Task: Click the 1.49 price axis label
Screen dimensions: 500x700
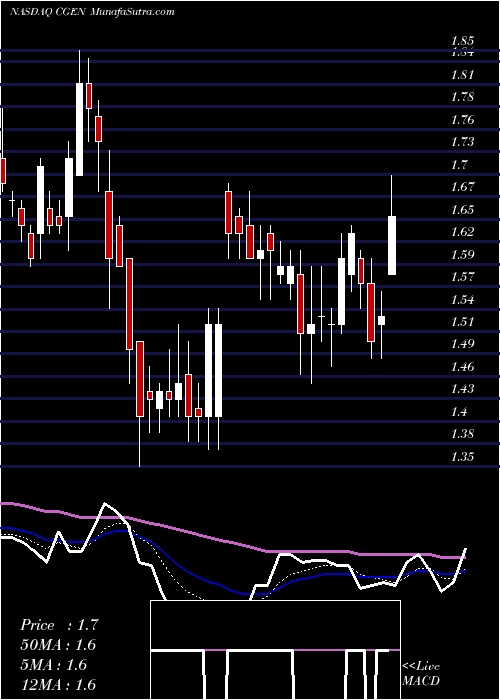Action: pyautogui.click(x=463, y=344)
